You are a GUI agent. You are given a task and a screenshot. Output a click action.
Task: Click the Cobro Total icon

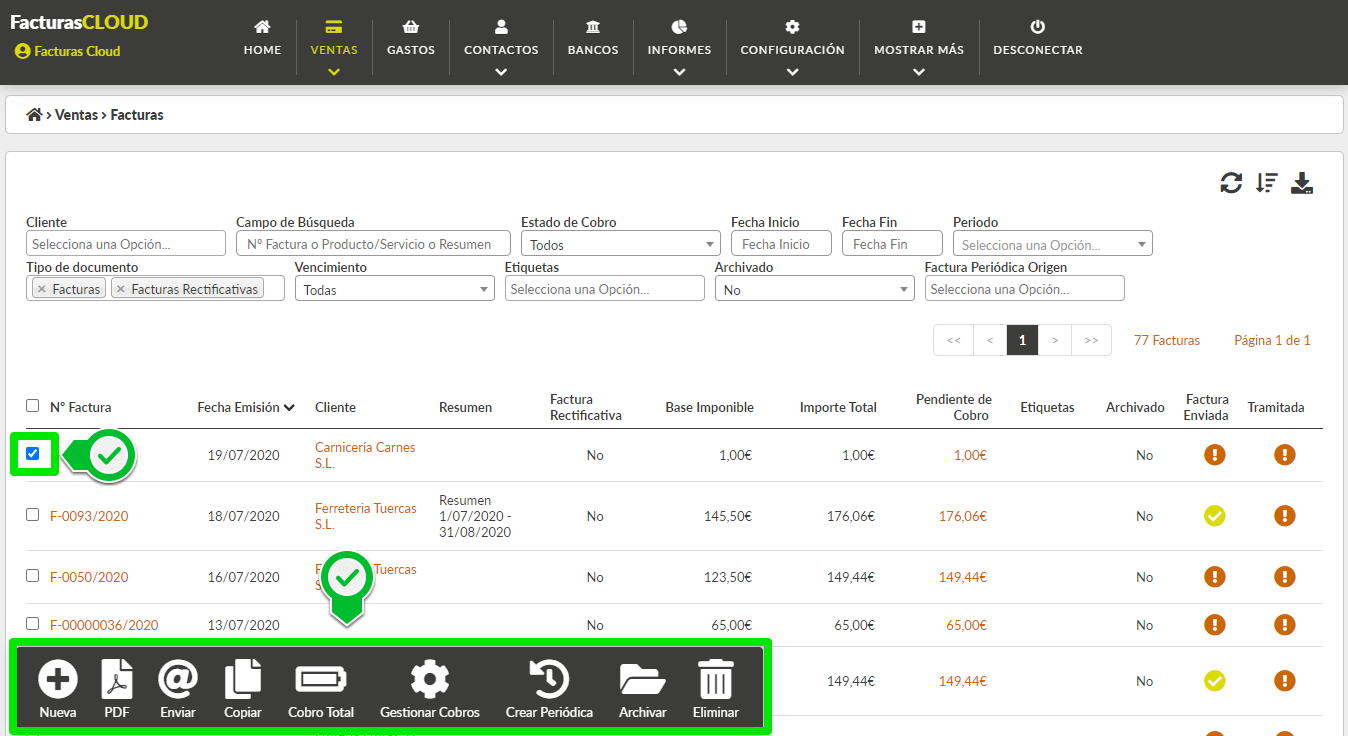tap(321, 681)
